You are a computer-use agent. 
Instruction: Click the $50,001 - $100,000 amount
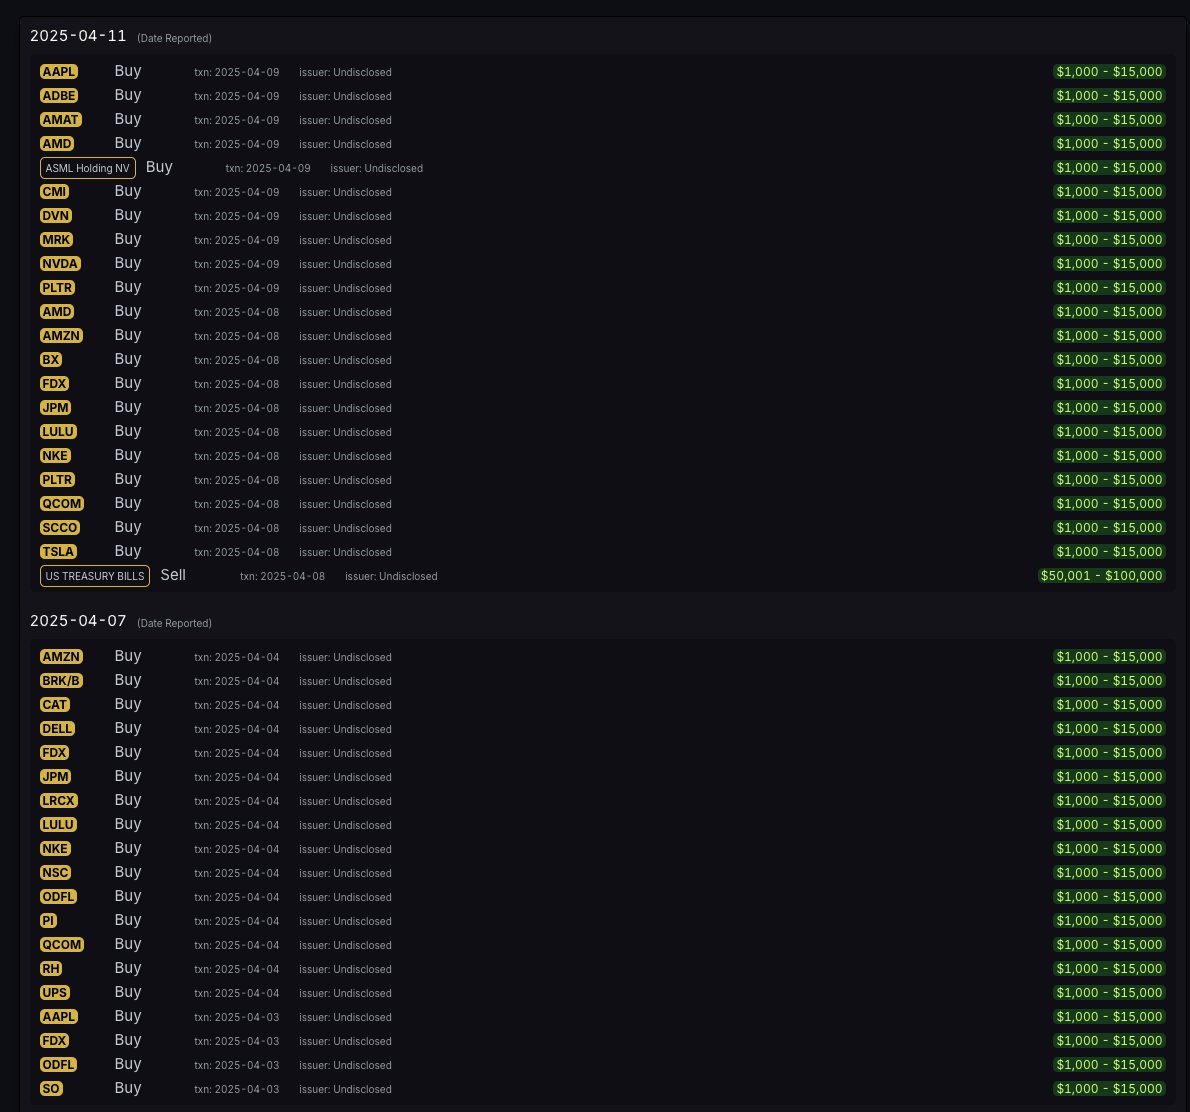1101,576
